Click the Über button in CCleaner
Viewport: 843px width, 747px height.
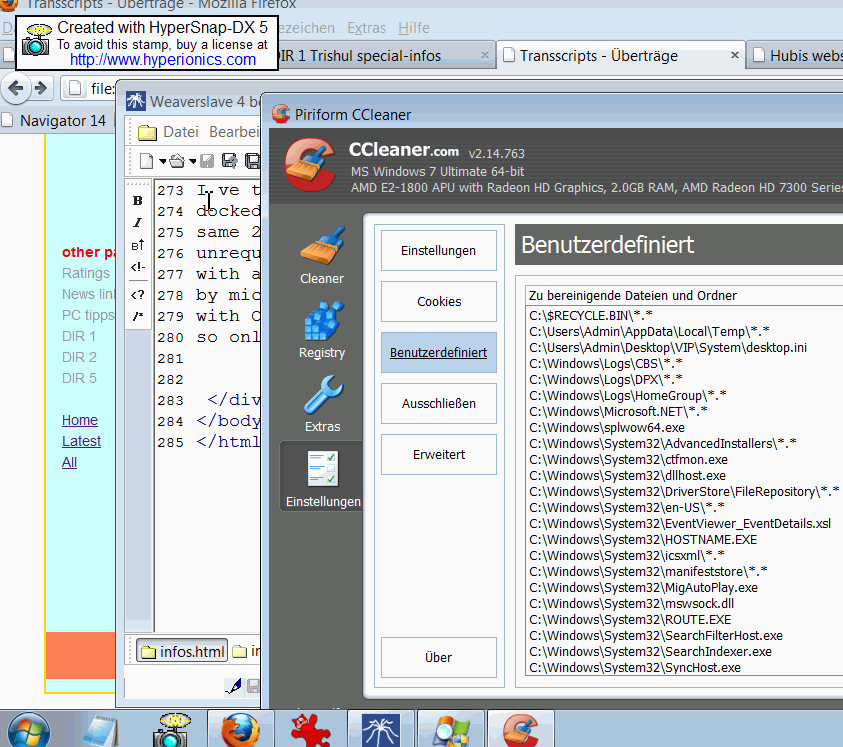439,657
